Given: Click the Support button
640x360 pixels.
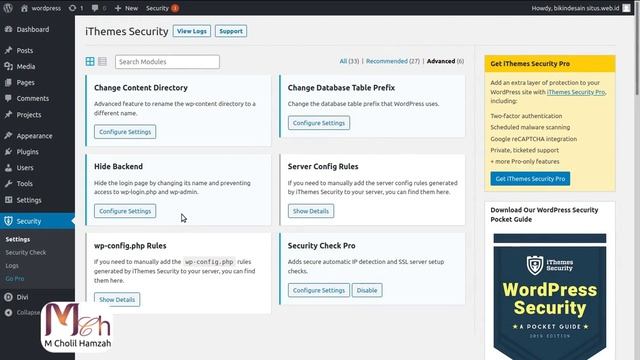Looking at the screenshot, I should [231, 31].
